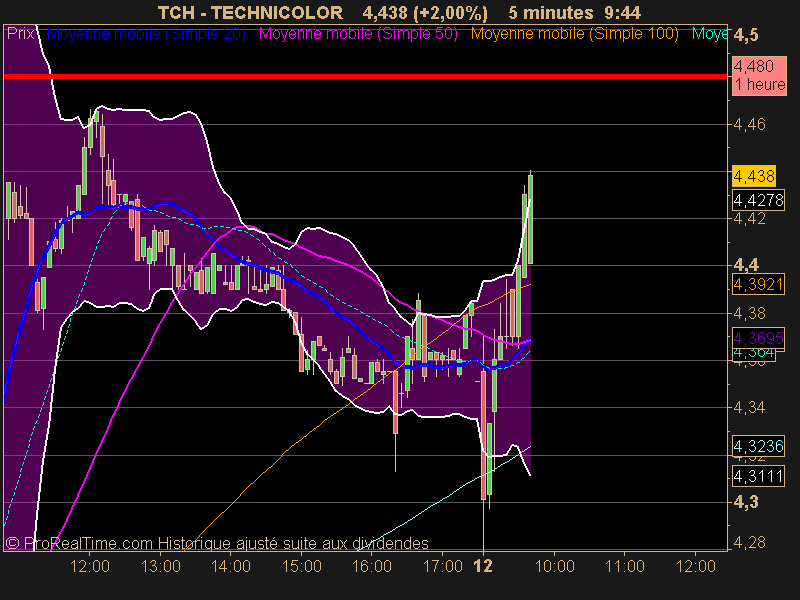The height and width of the screenshot is (600, 800).
Task: Click the 4,34 price axis label
Action: click(x=749, y=408)
